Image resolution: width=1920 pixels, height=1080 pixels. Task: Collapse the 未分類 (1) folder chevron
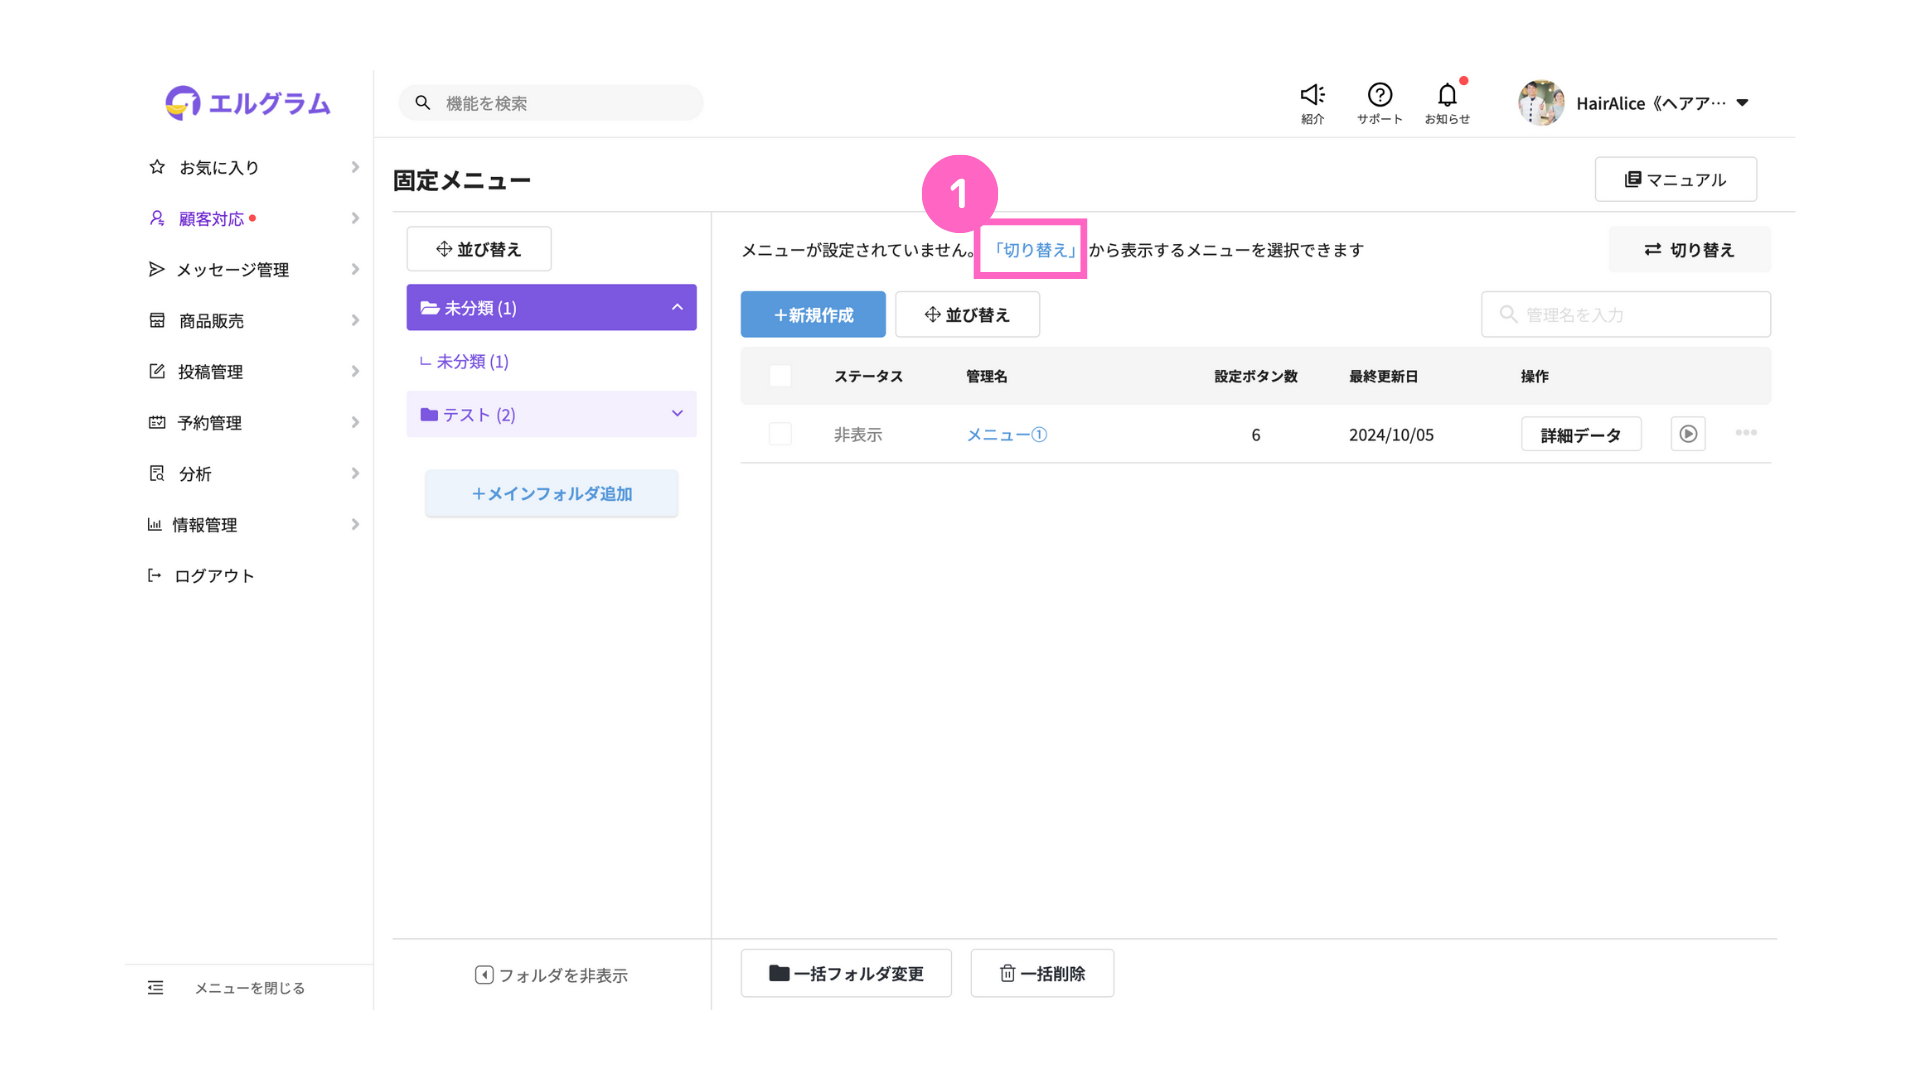click(677, 307)
